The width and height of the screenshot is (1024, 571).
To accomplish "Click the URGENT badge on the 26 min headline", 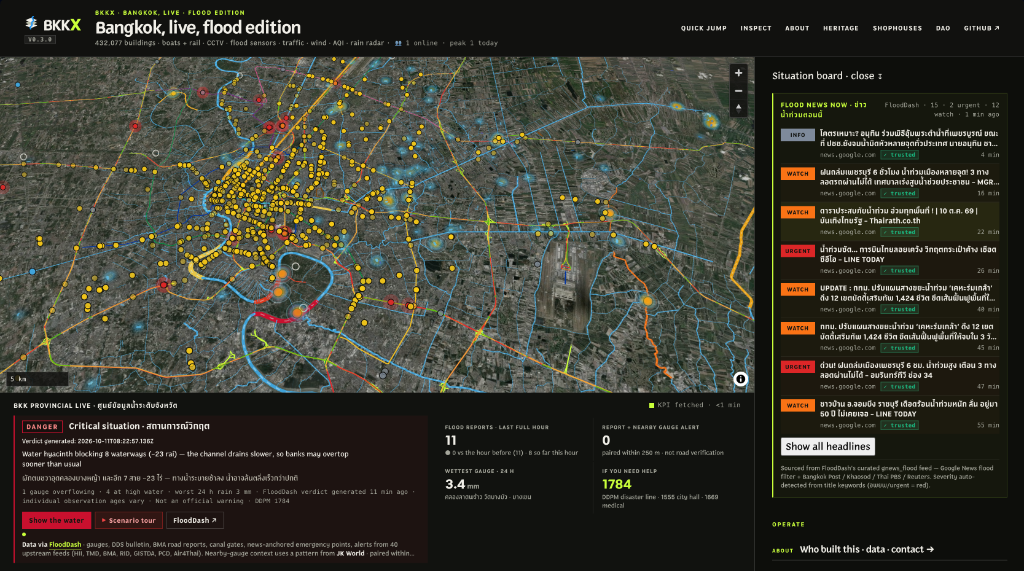I will (797, 251).
